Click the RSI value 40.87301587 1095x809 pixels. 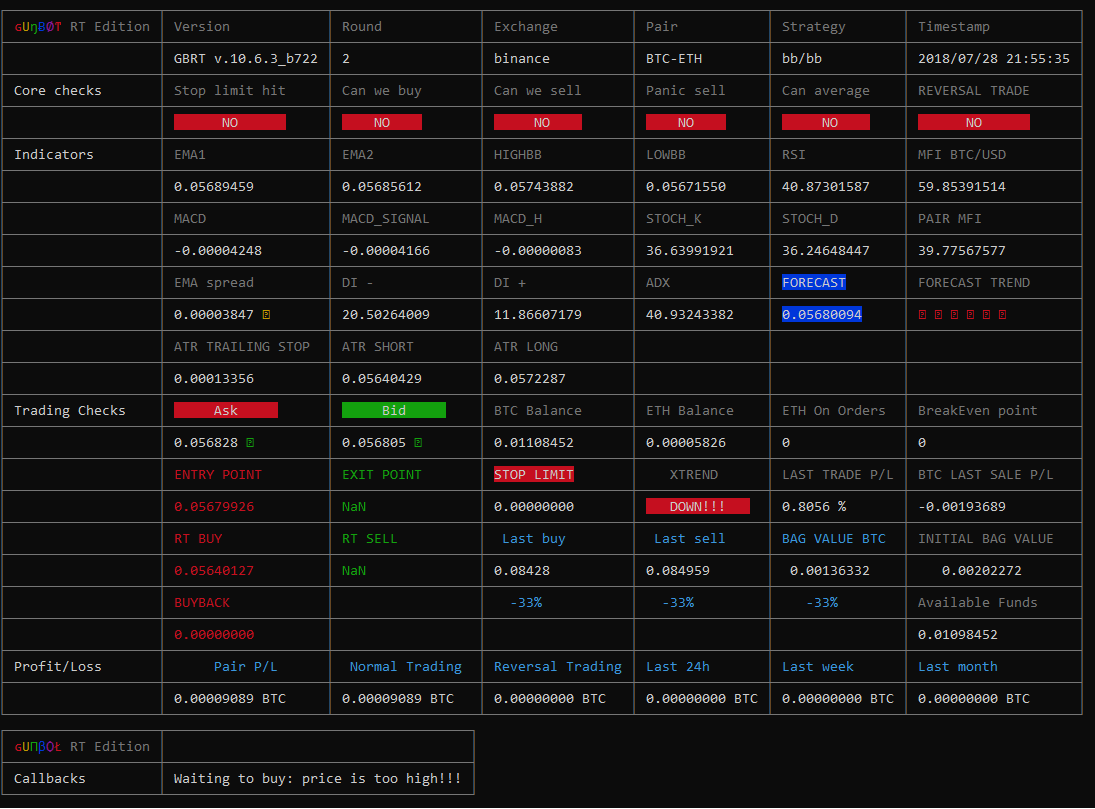tap(825, 187)
